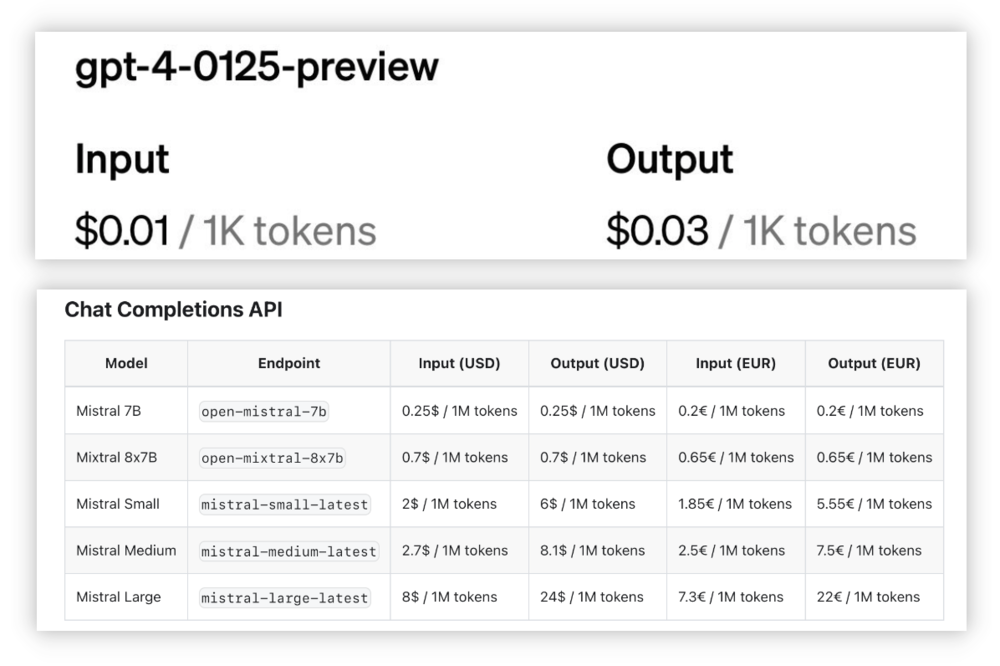This screenshot has height=666, width=1000.
Task: Click the mistral-large-latest endpoint code
Action: [x=284, y=598]
